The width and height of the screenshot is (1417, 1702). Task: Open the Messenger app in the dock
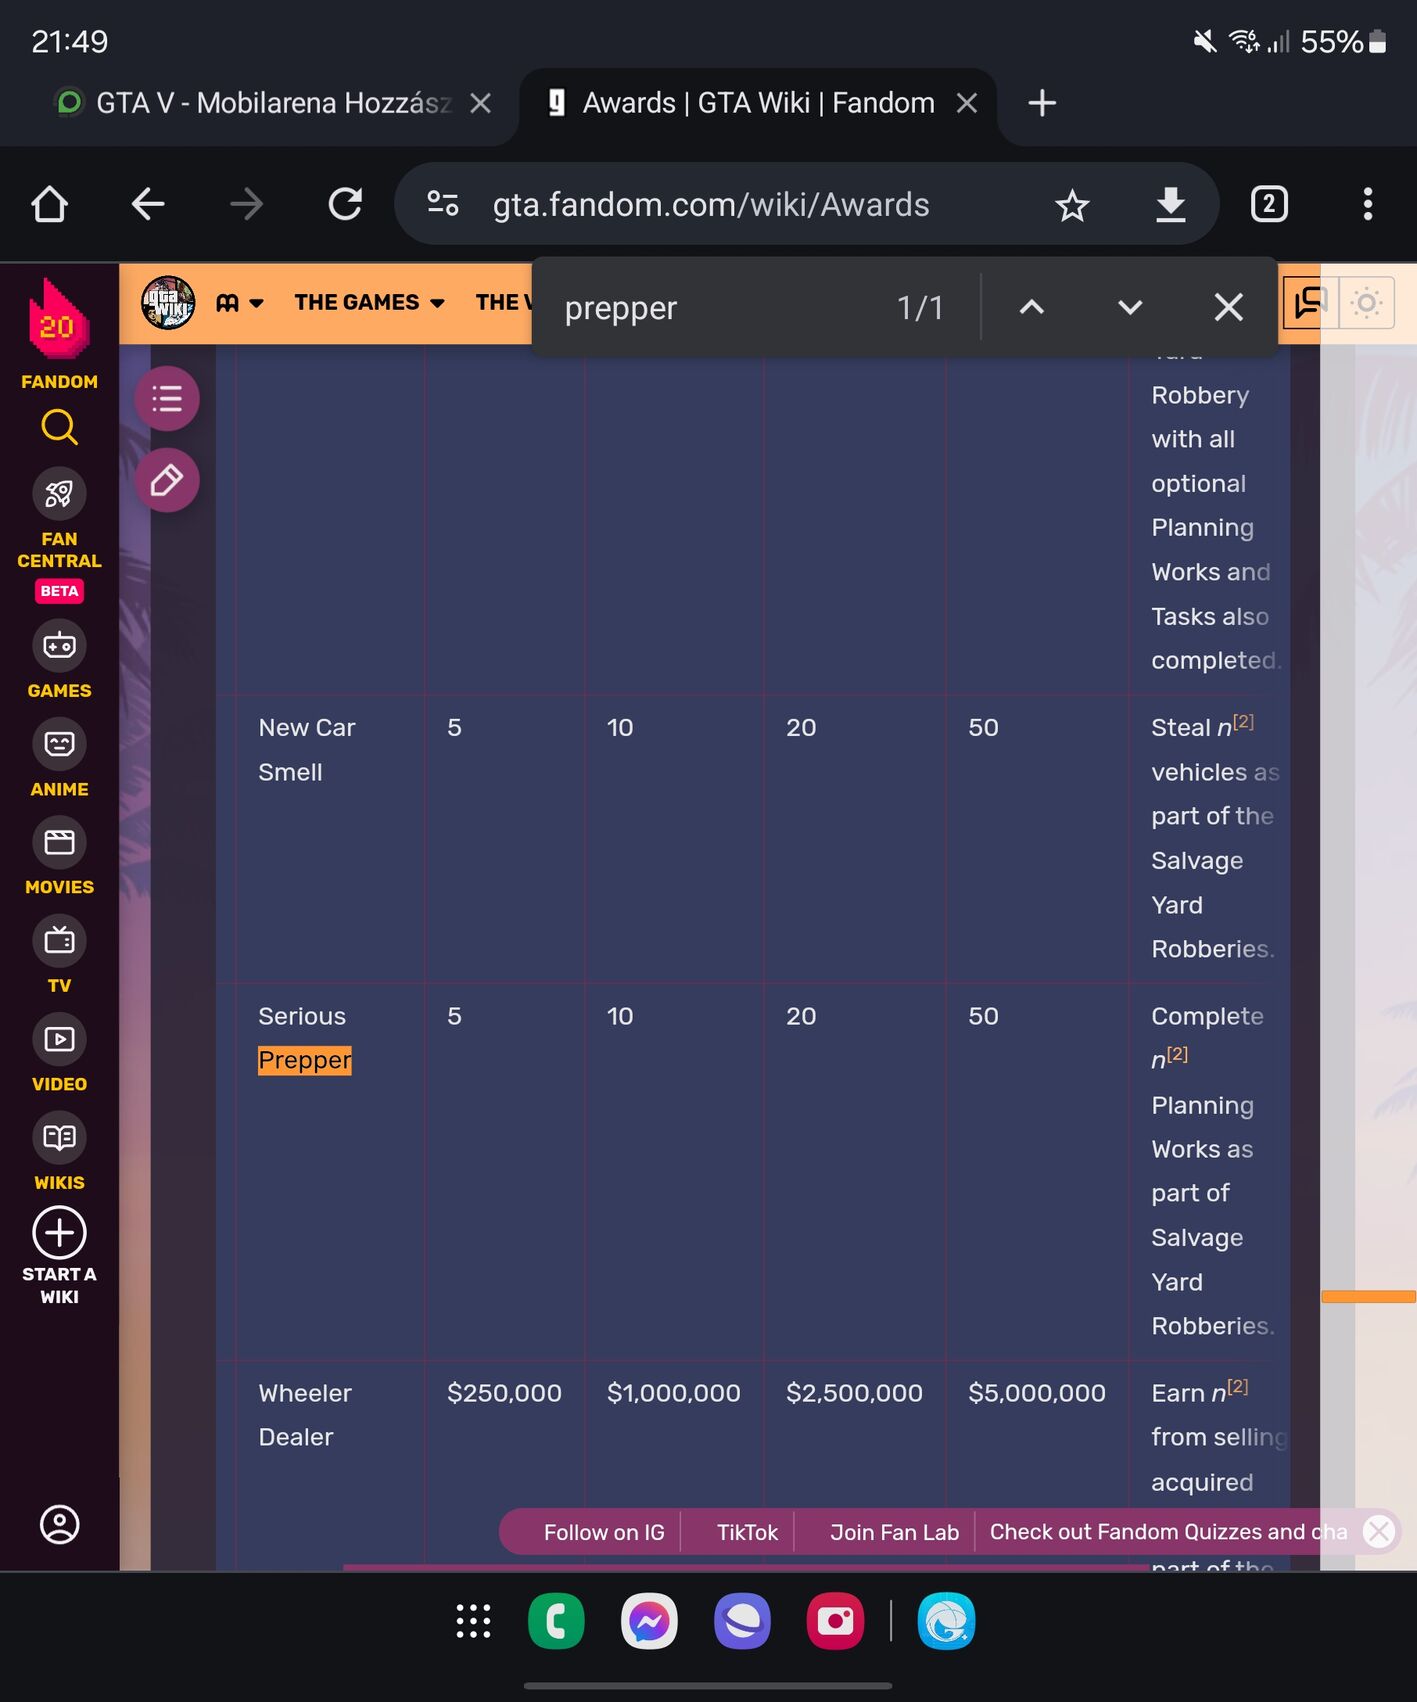point(649,1621)
